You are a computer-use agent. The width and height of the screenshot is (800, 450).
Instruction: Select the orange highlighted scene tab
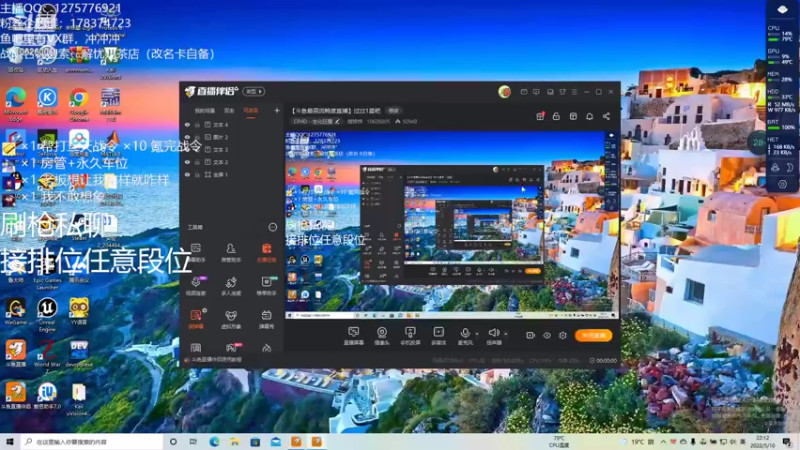[x=251, y=111]
